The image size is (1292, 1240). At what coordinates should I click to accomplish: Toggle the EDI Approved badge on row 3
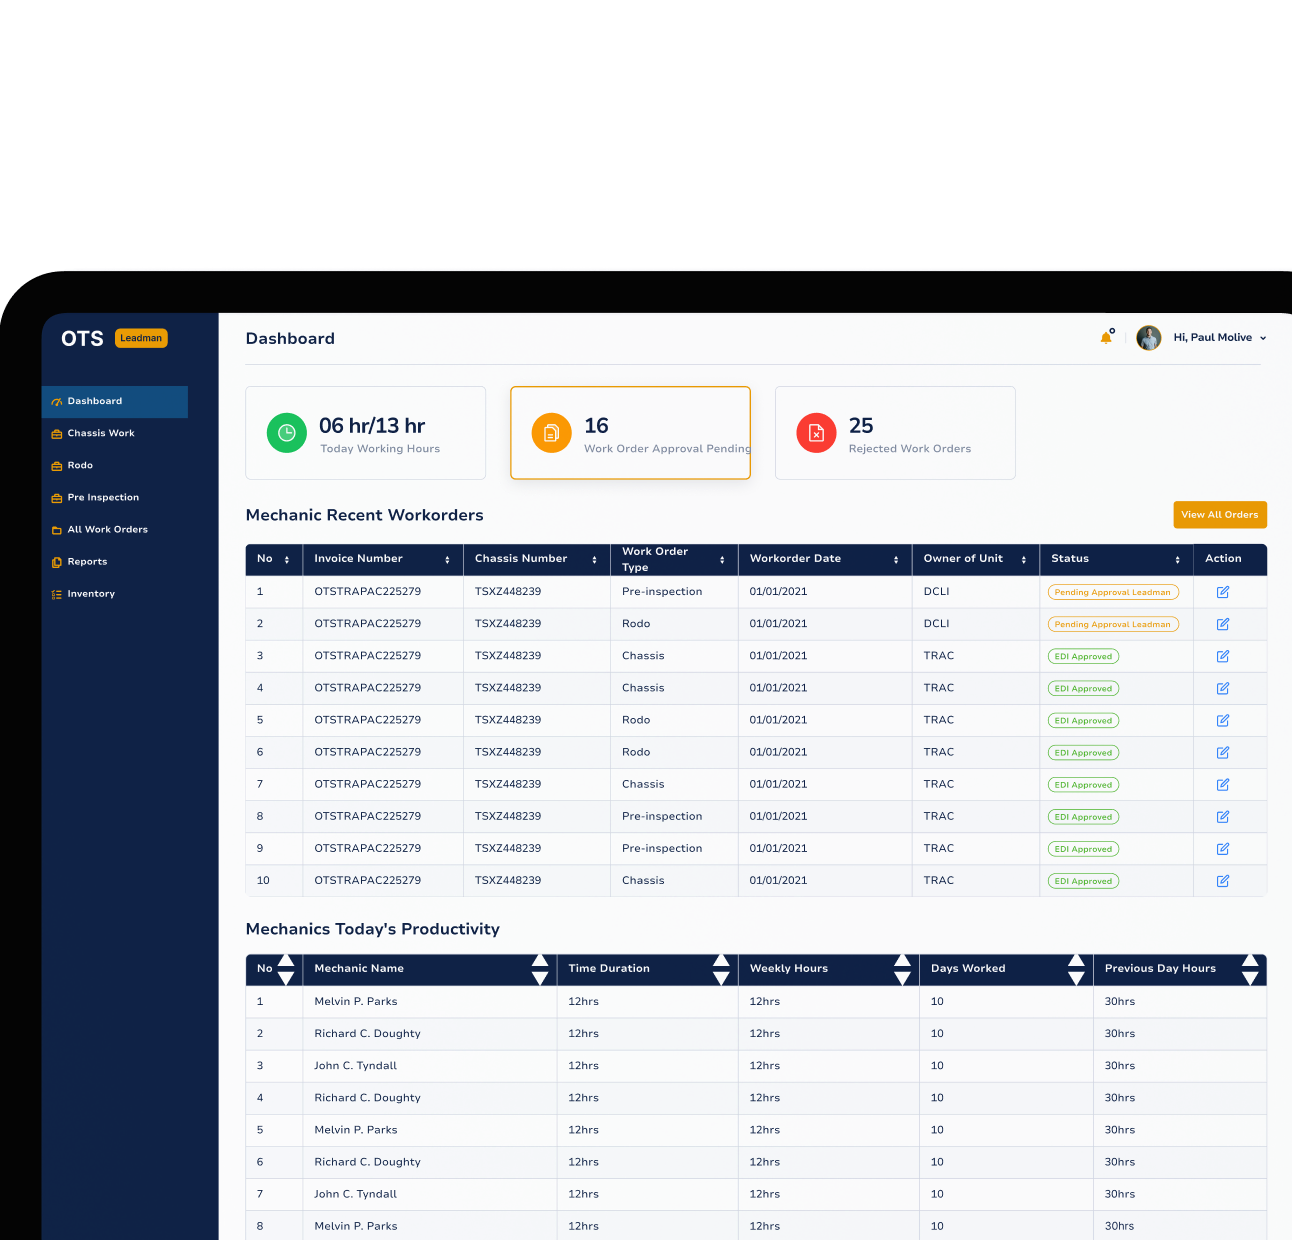pos(1083,656)
